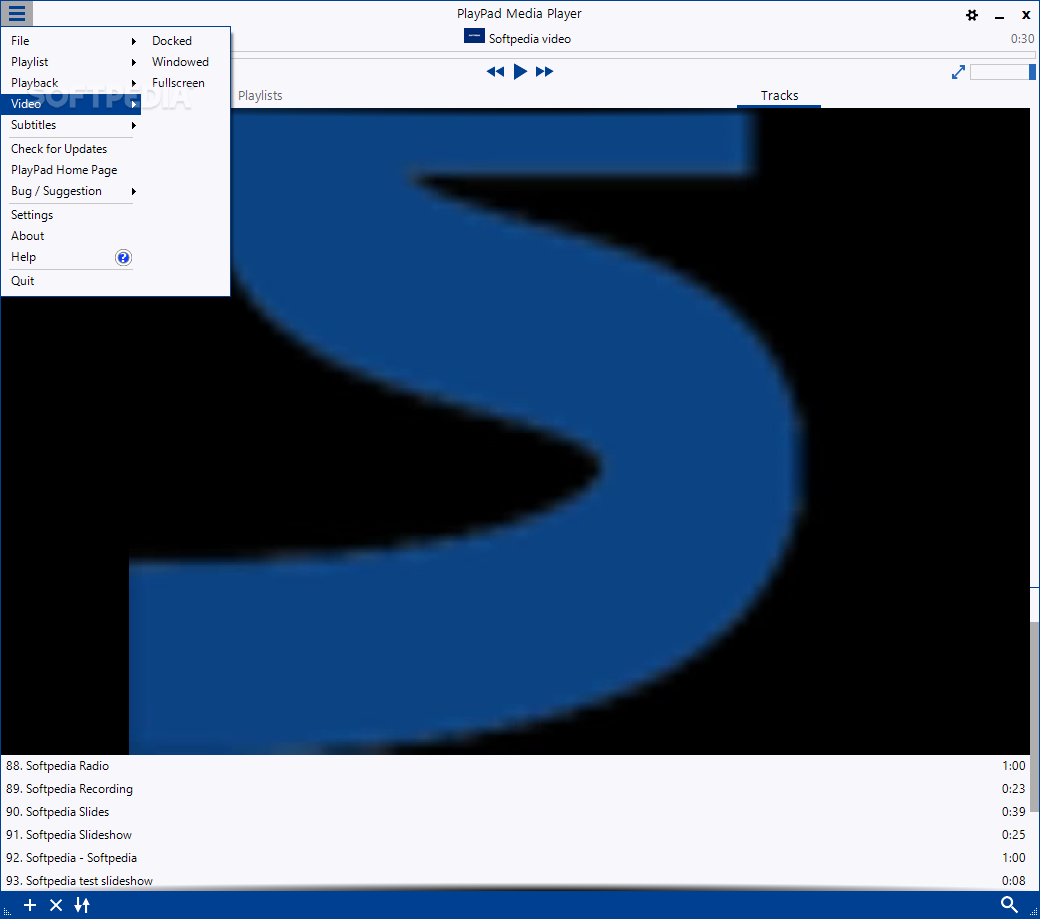Open the settings gear icon

(972, 15)
